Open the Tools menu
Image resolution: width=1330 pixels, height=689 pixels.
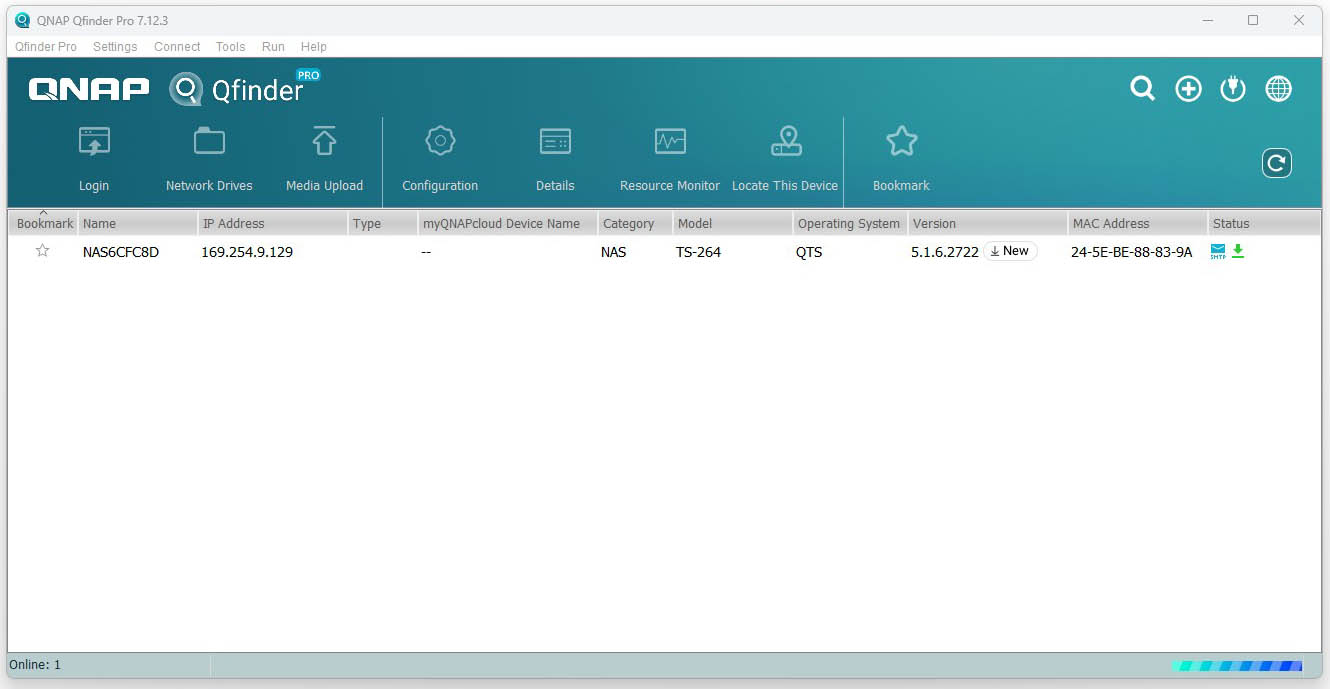click(230, 47)
